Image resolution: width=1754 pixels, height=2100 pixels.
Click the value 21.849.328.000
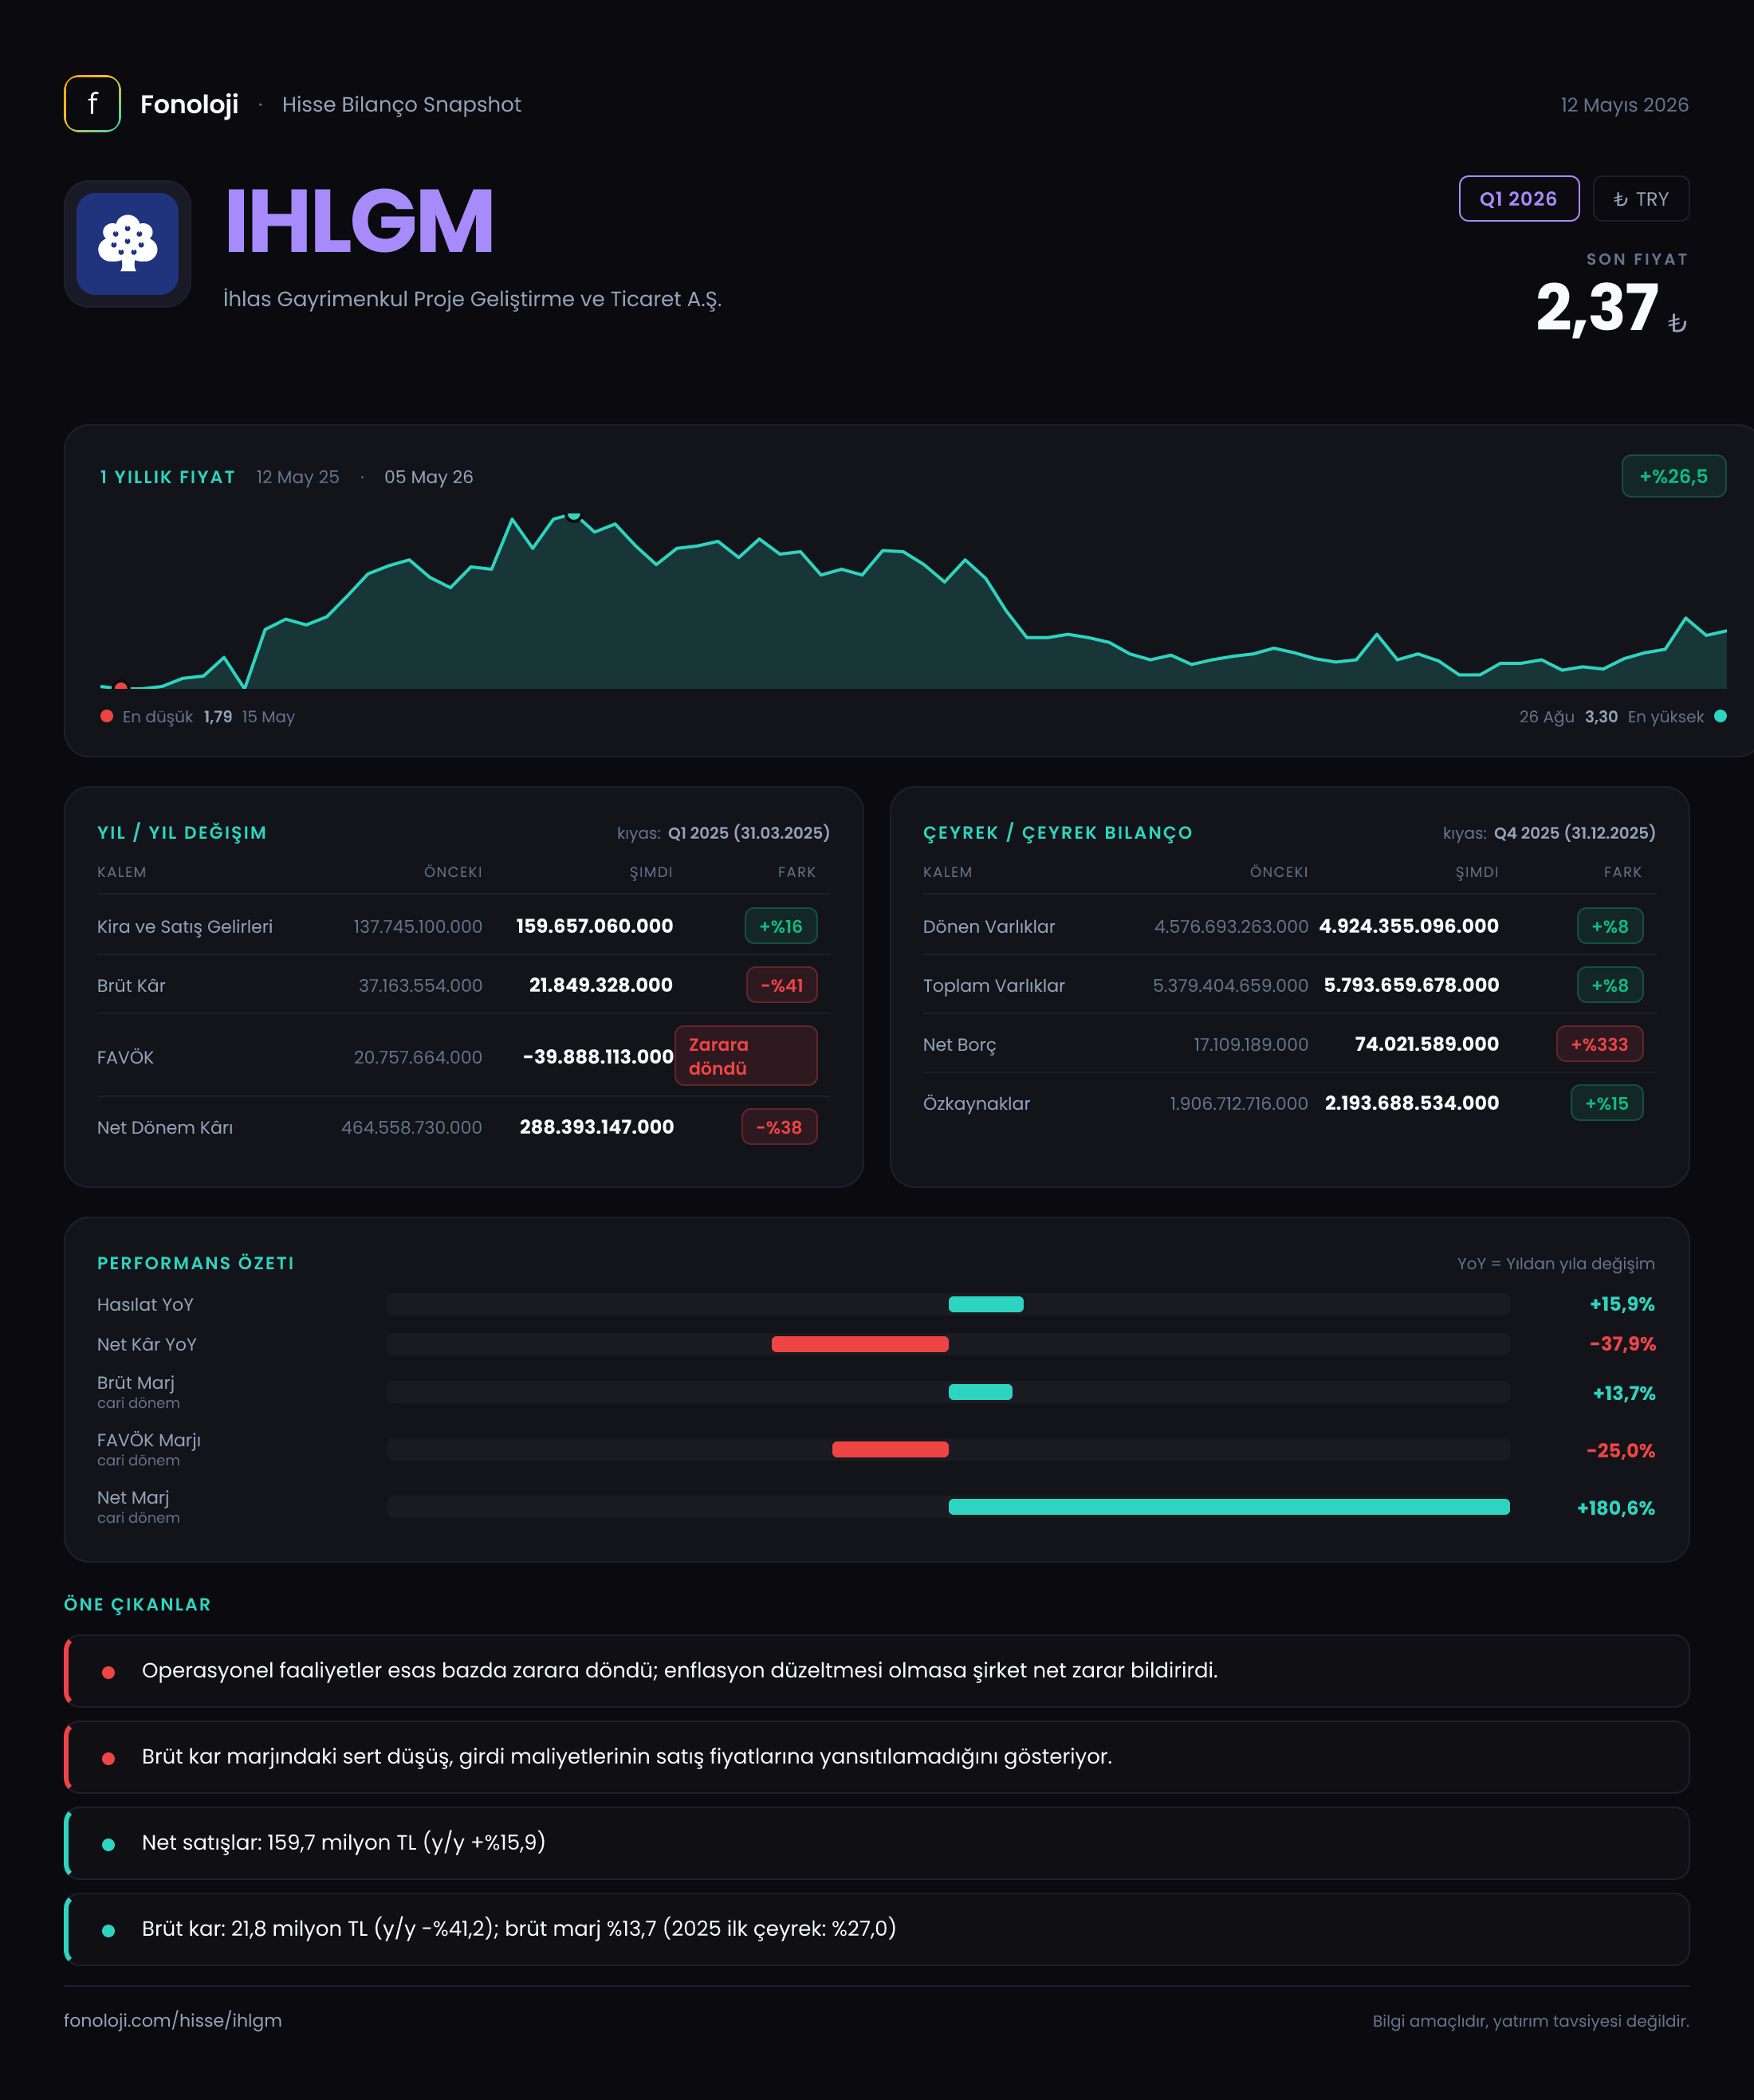pos(601,985)
